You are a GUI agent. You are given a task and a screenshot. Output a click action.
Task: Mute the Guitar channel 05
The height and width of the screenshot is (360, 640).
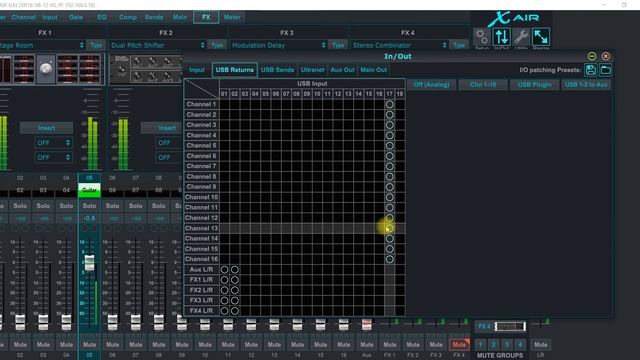point(89,345)
